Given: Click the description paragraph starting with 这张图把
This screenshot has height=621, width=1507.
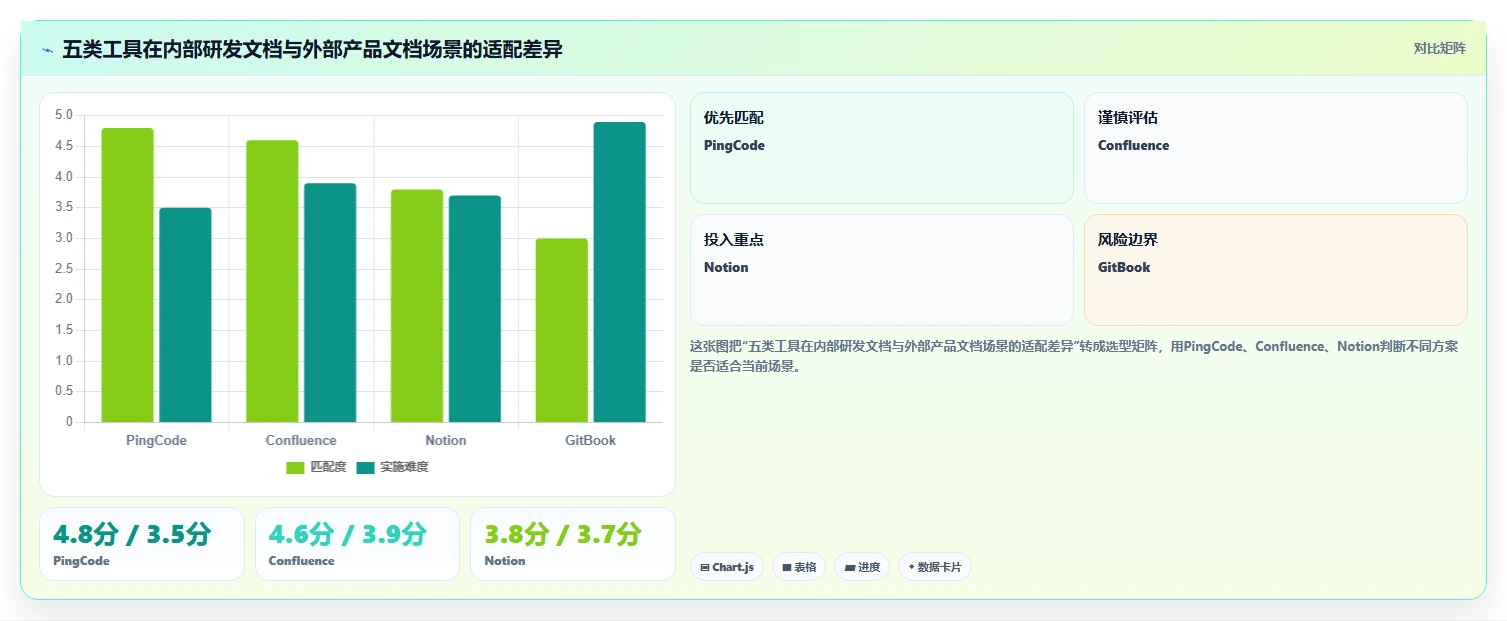Looking at the screenshot, I should (1074, 356).
